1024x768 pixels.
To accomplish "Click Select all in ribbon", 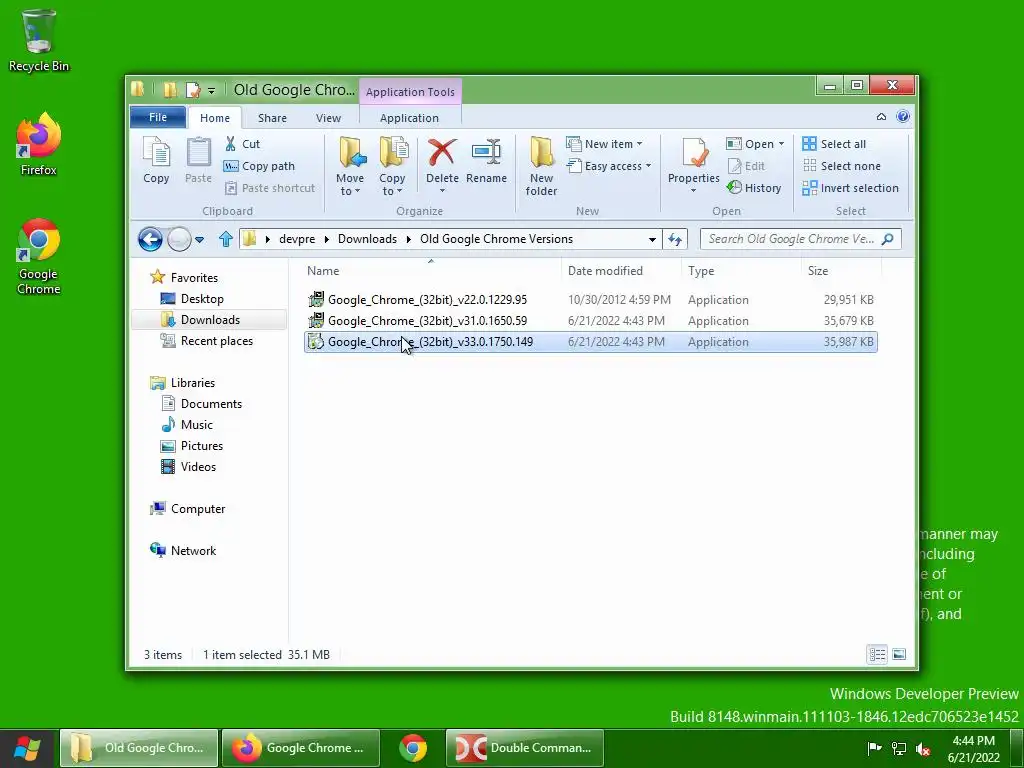I will (835, 144).
